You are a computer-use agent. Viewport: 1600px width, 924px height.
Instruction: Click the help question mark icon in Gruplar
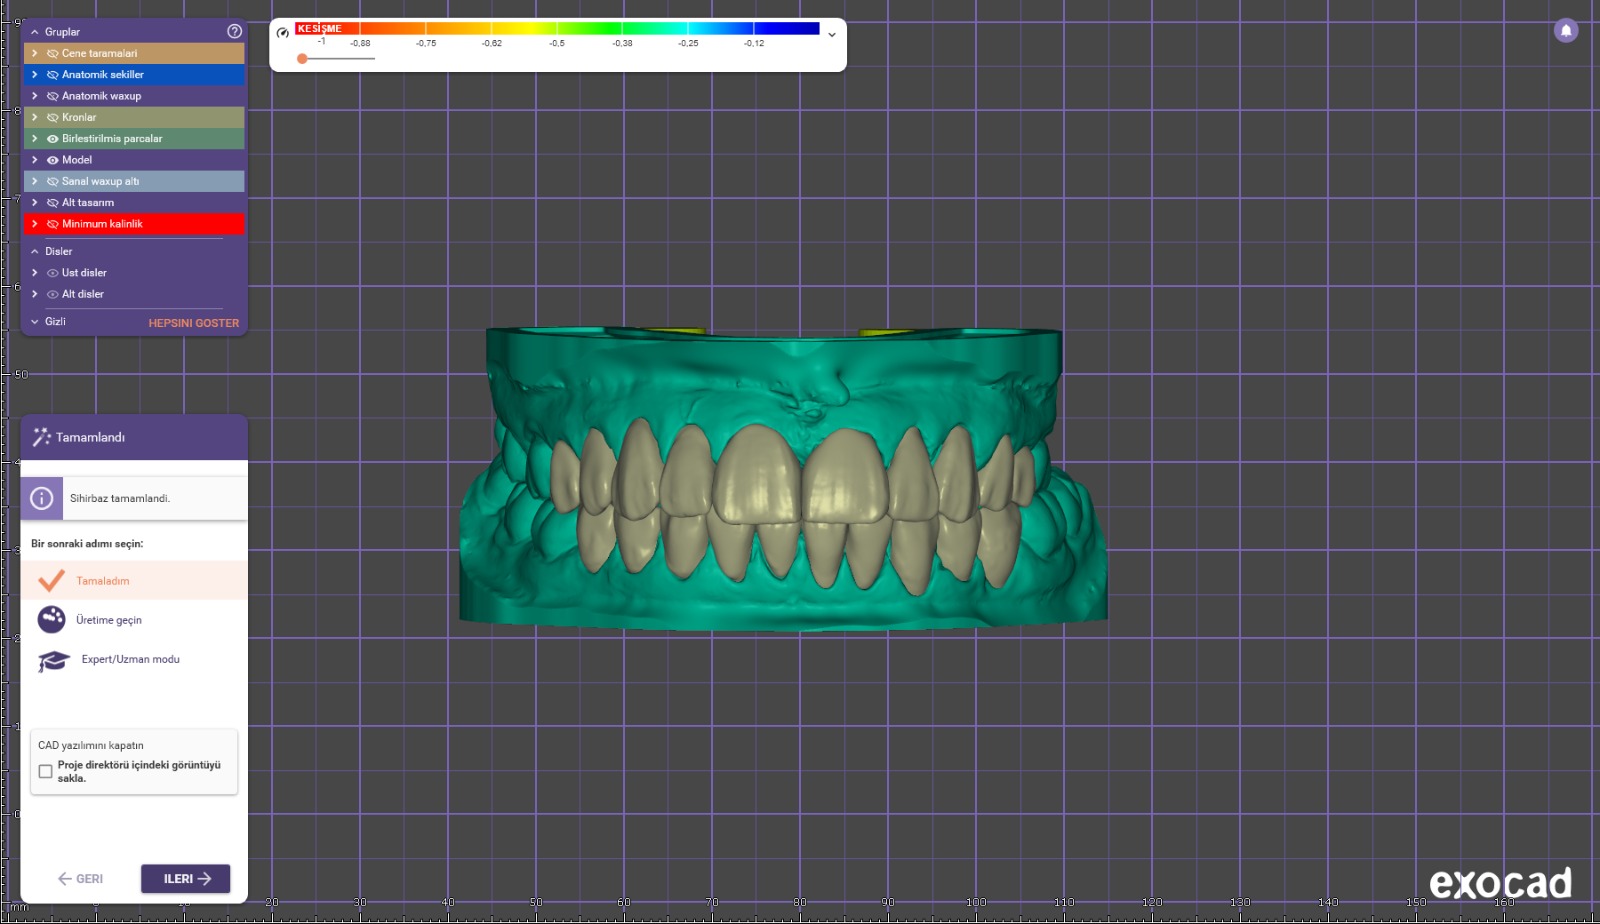[x=234, y=31]
